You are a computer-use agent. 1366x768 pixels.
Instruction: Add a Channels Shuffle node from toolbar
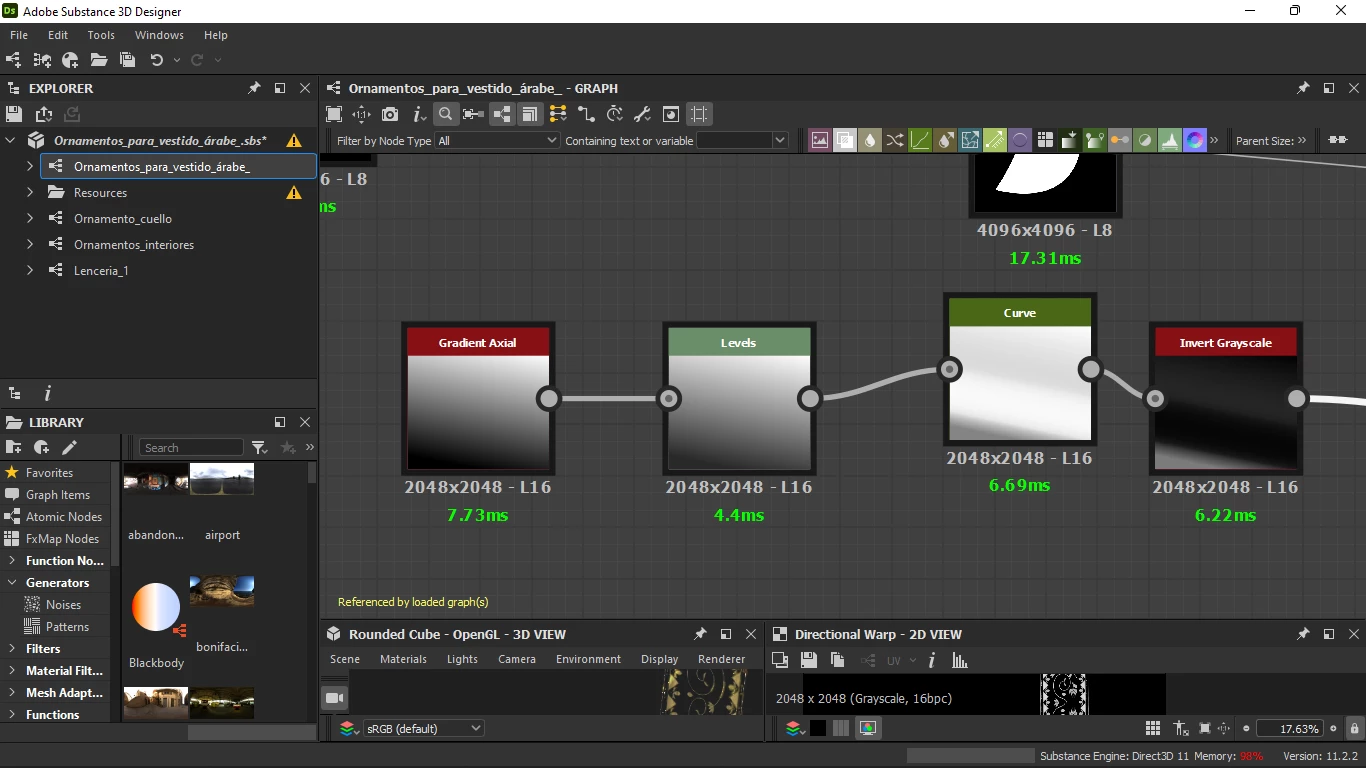[895, 140]
